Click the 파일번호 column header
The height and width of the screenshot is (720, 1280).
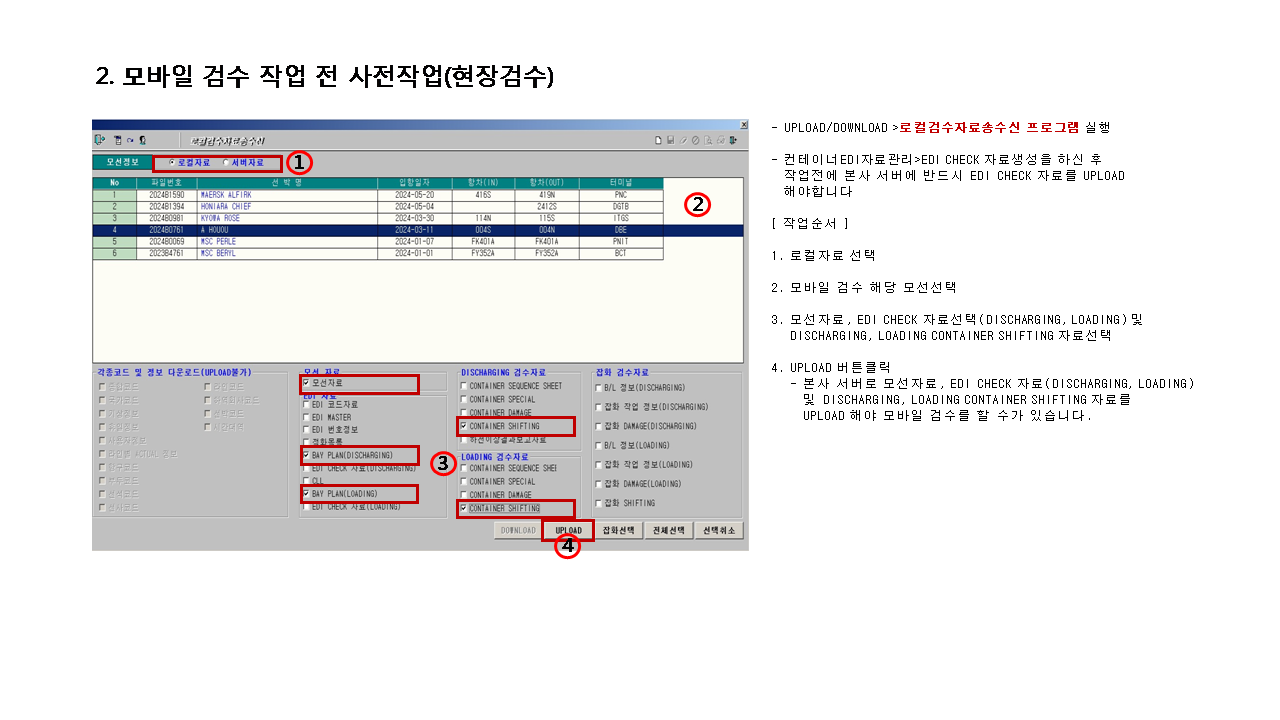(x=167, y=183)
